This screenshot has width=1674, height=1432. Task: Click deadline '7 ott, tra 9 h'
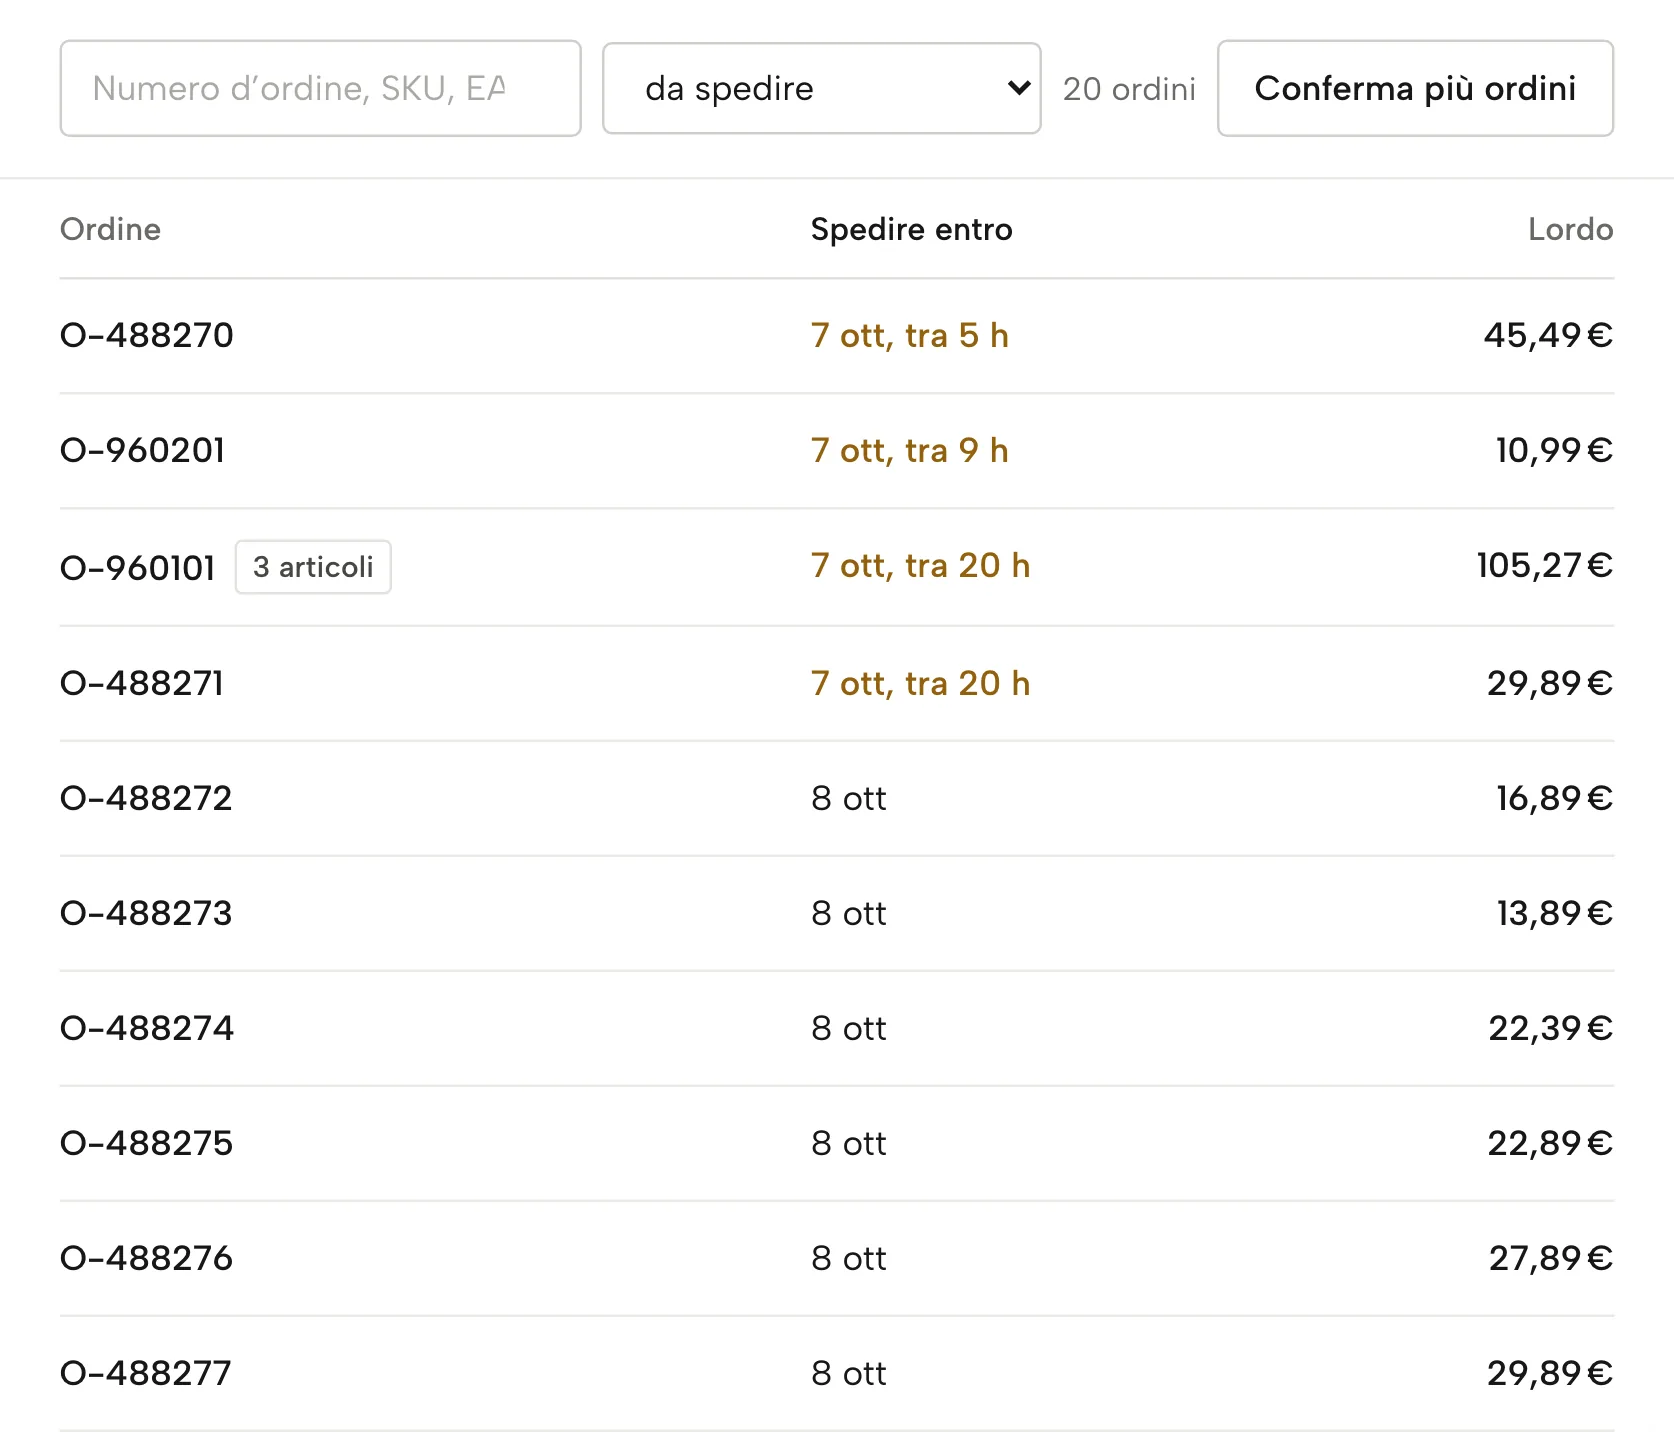click(x=909, y=450)
